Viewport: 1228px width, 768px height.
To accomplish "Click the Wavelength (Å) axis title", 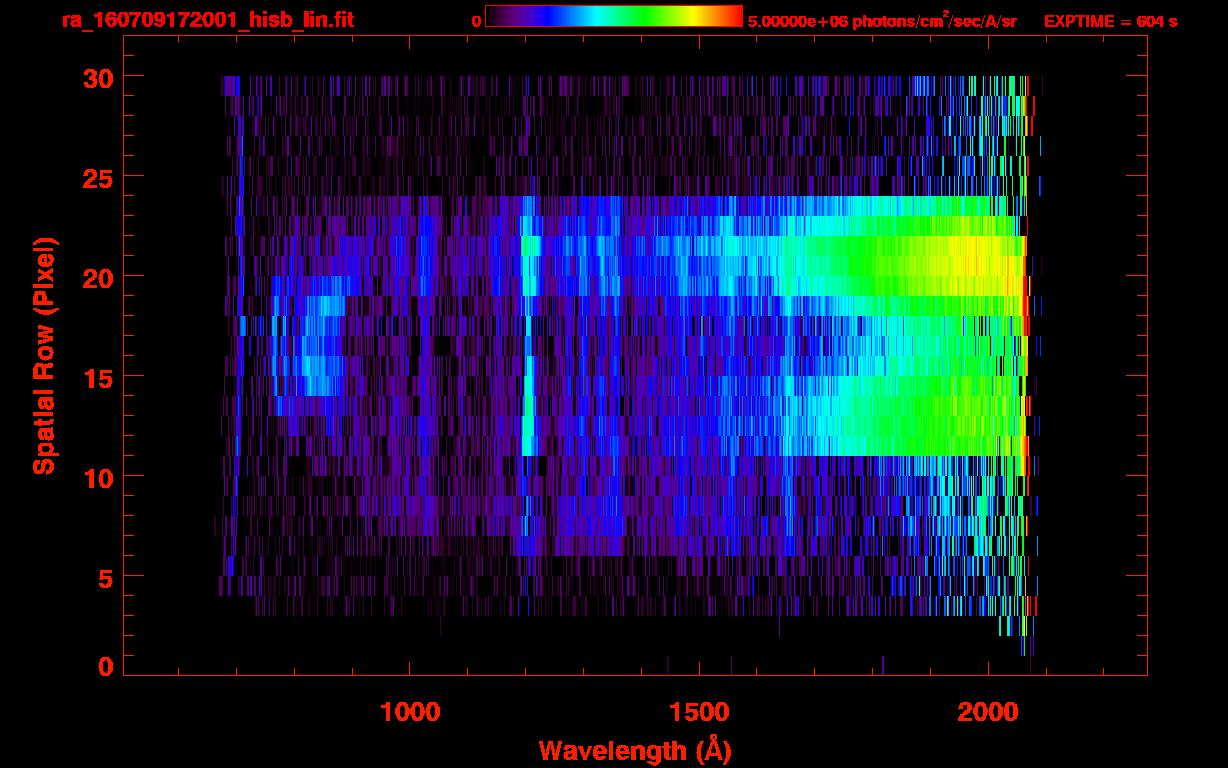I will pyautogui.click(x=636, y=749).
